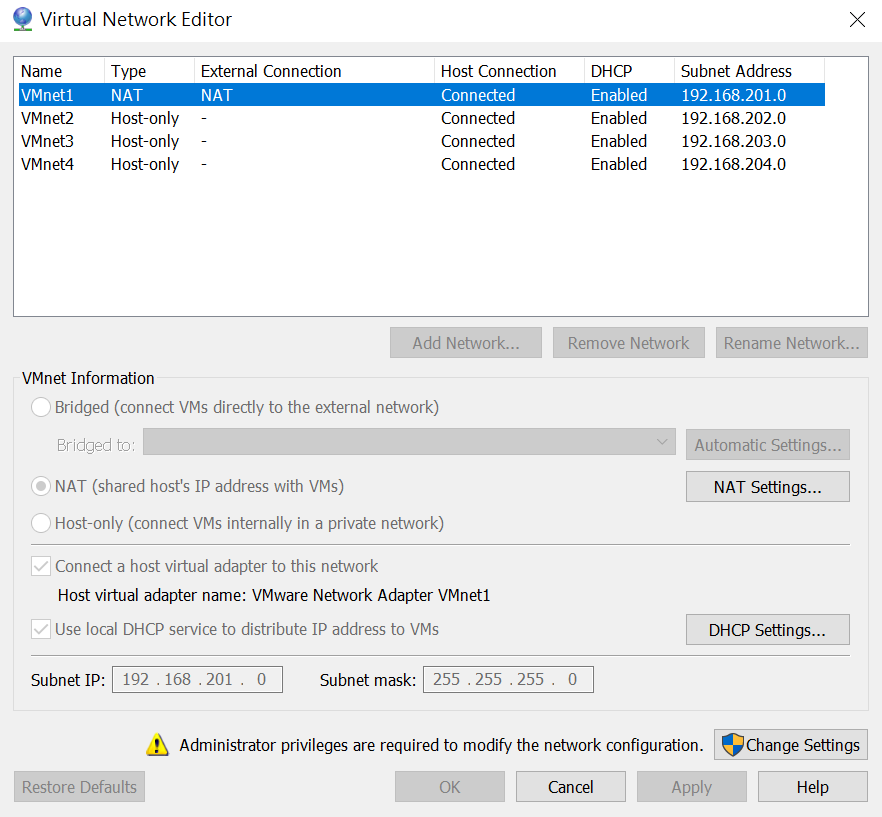Click subnet address 192.168.204.0 cell
Screen dimensions: 882x817
tap(734, 164)
